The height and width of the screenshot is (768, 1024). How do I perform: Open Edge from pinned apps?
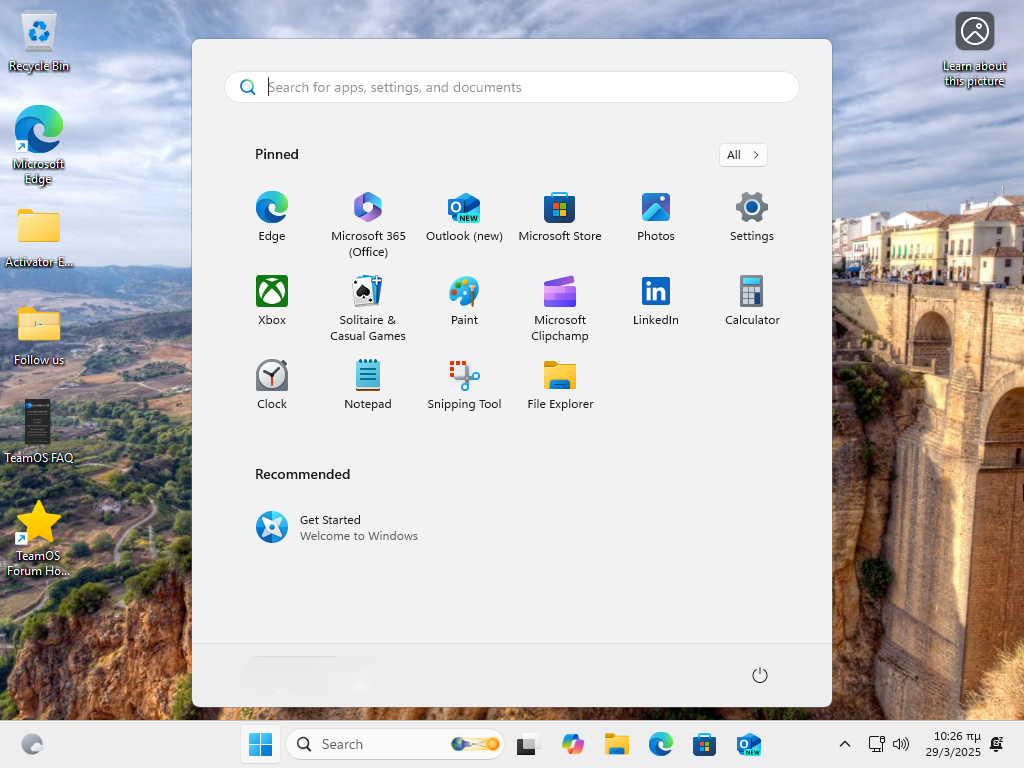coord(272,217)
